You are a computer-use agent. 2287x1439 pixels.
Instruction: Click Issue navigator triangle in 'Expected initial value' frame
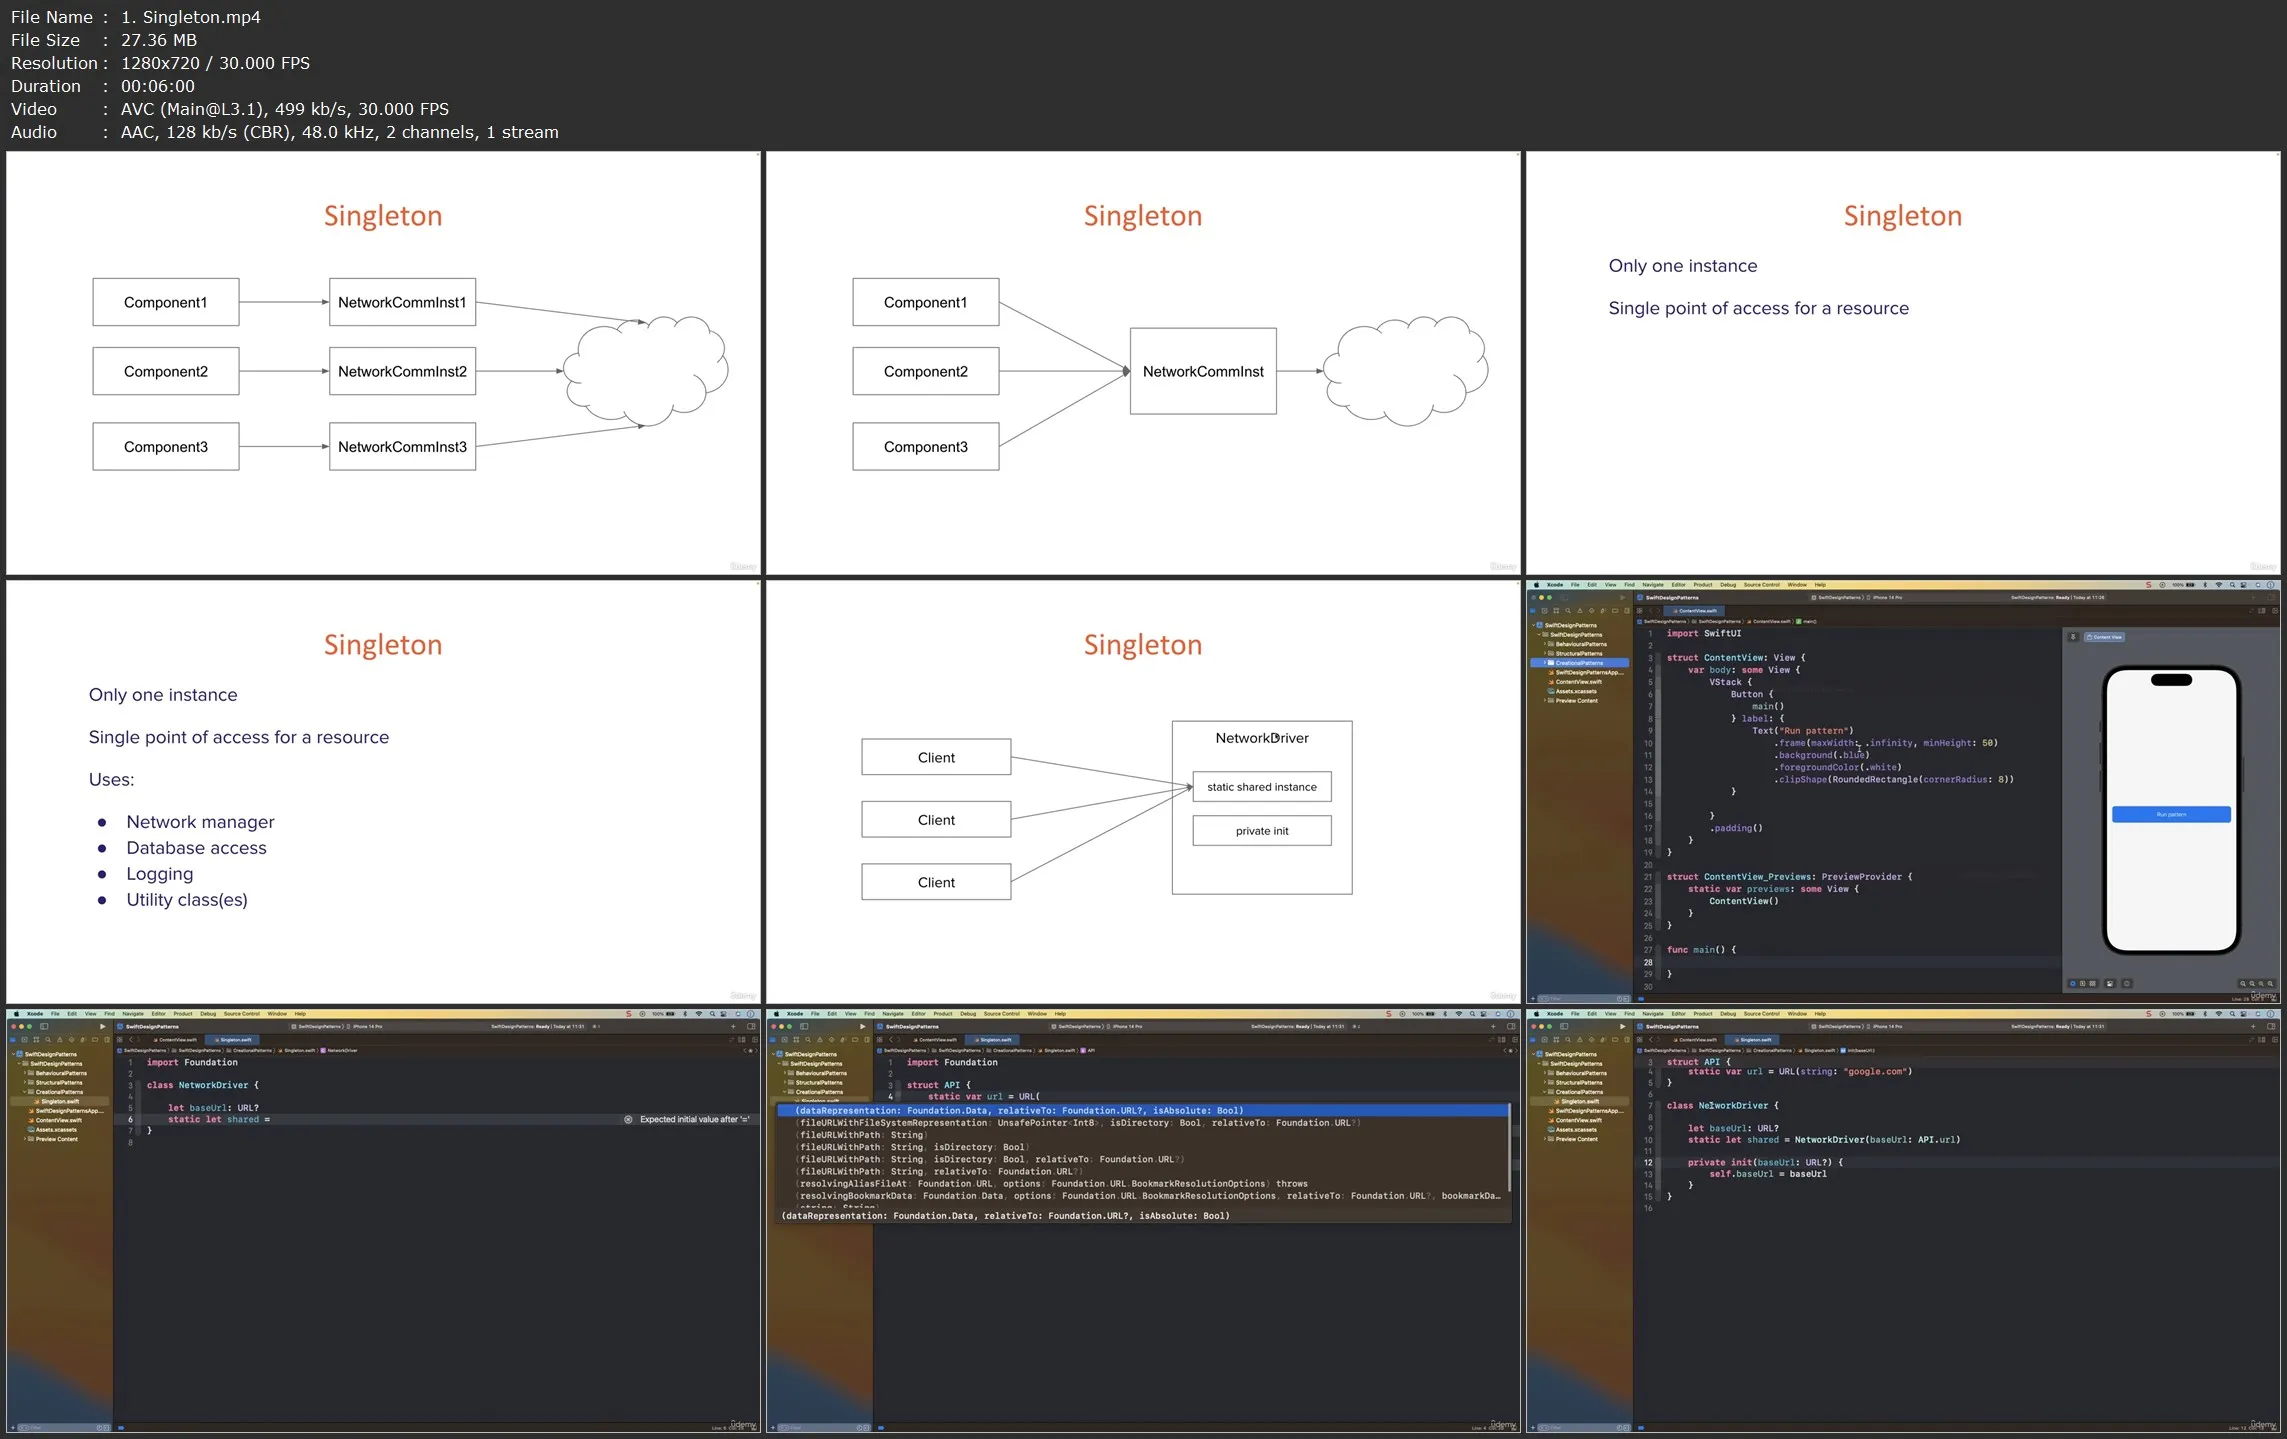point(60,1040)
